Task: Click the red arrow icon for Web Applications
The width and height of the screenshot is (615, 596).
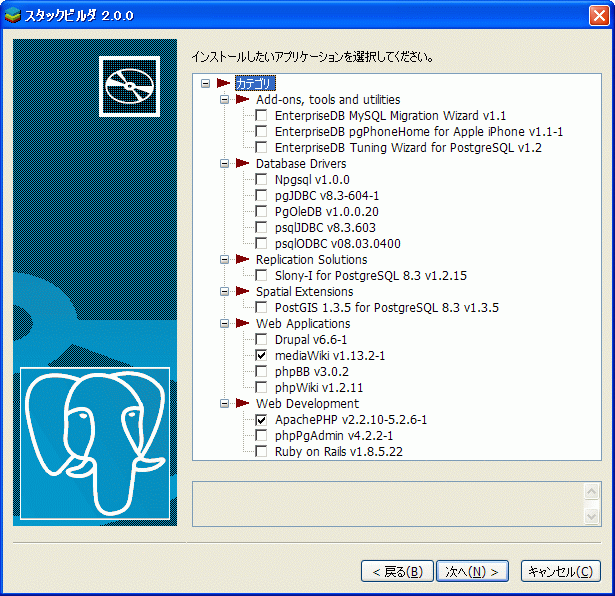Action: [242, 323]
